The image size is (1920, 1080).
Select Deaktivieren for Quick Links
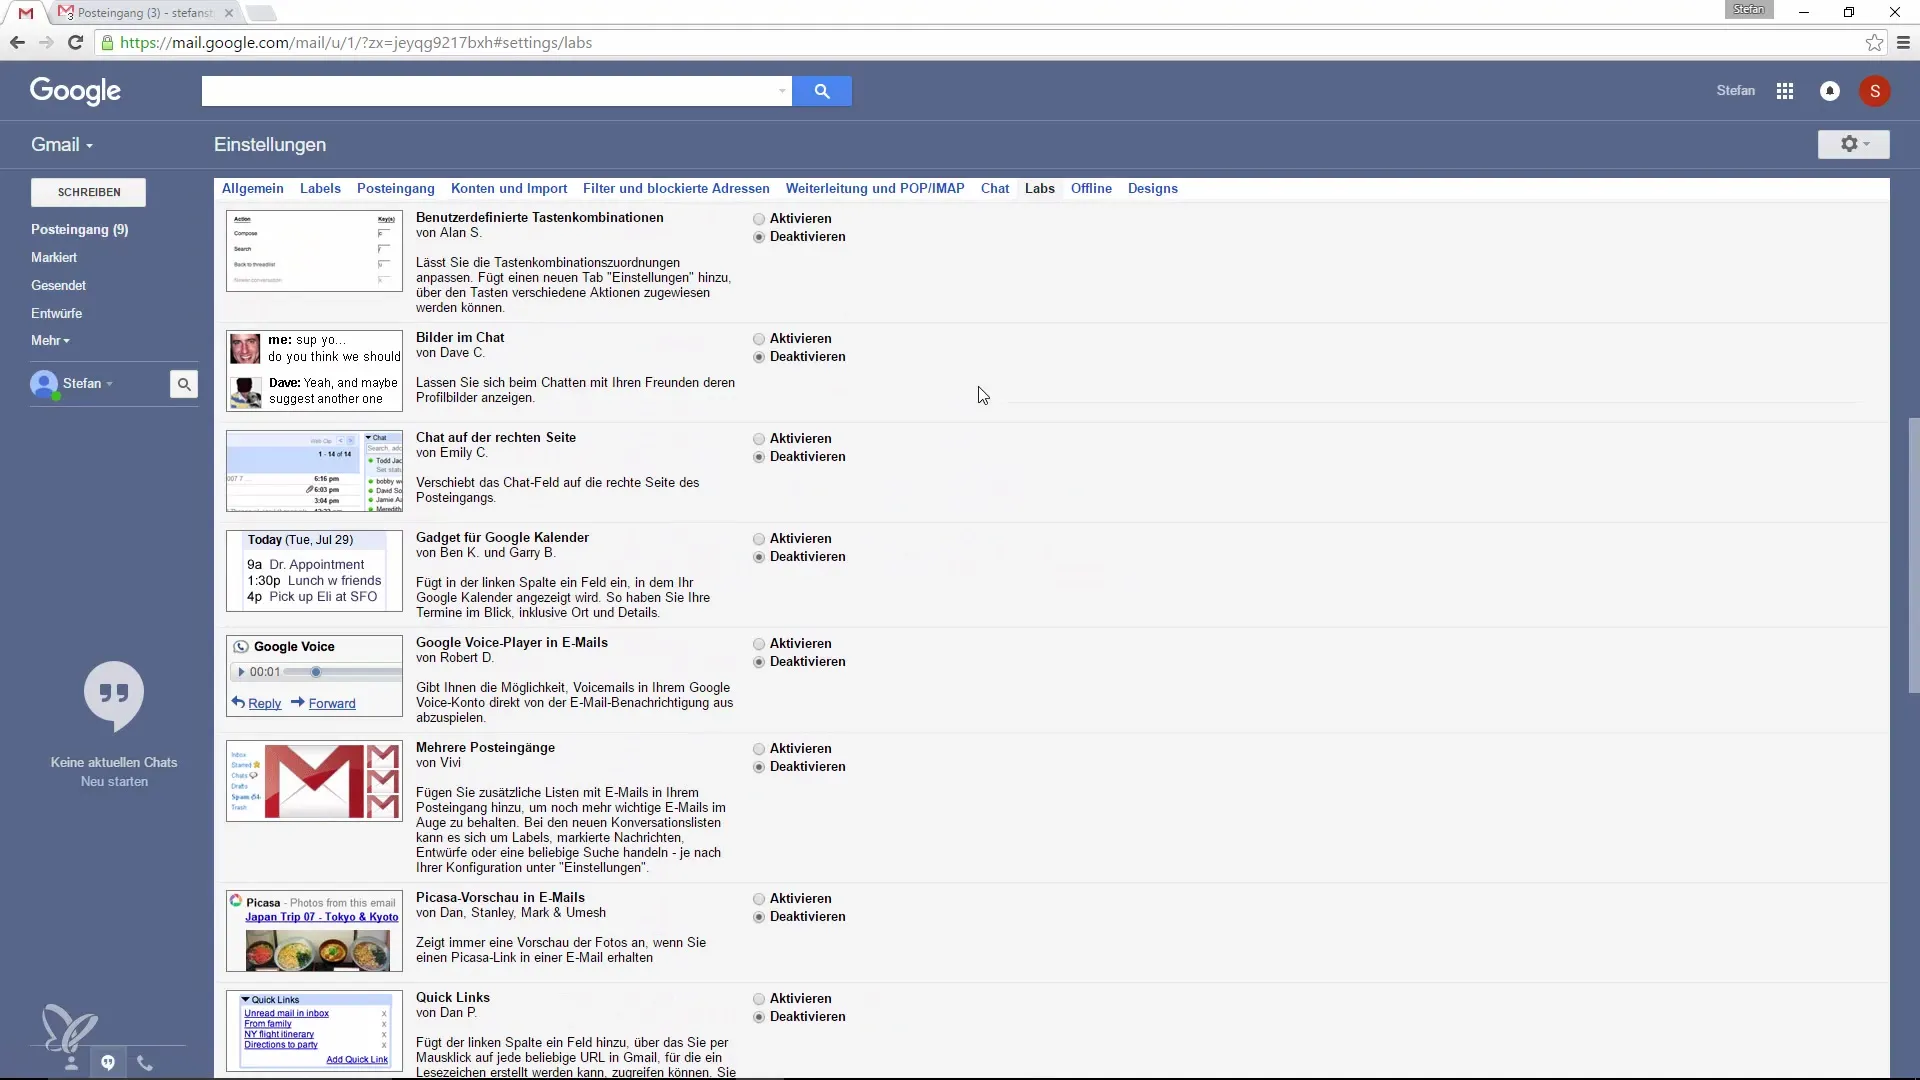point(759,1017)
